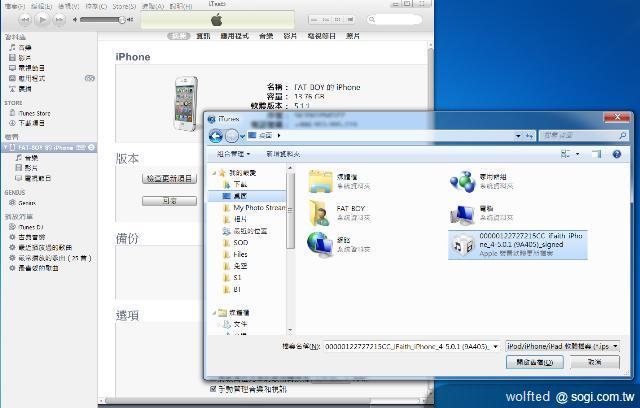Open the view options dropdown arrow
This screenshot has height=408, width=640.
577,154
